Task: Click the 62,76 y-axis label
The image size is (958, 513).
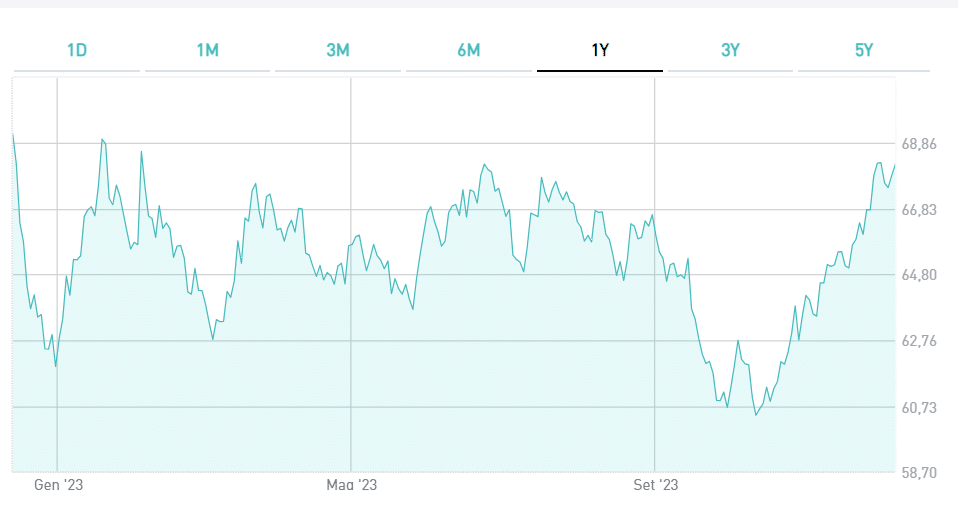Action: pyautogui.click(x=919, y=341)
